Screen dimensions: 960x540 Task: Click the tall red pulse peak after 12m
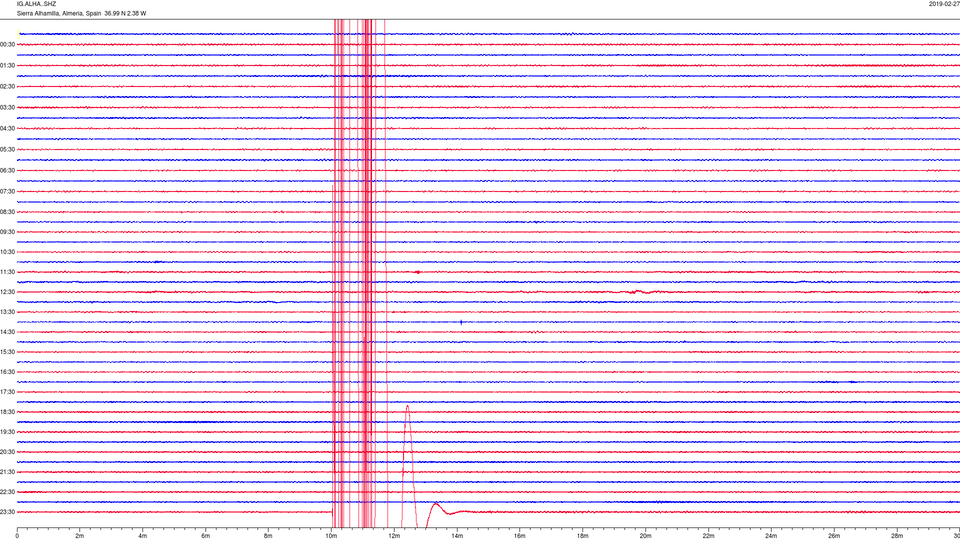(x=407, y=407)
